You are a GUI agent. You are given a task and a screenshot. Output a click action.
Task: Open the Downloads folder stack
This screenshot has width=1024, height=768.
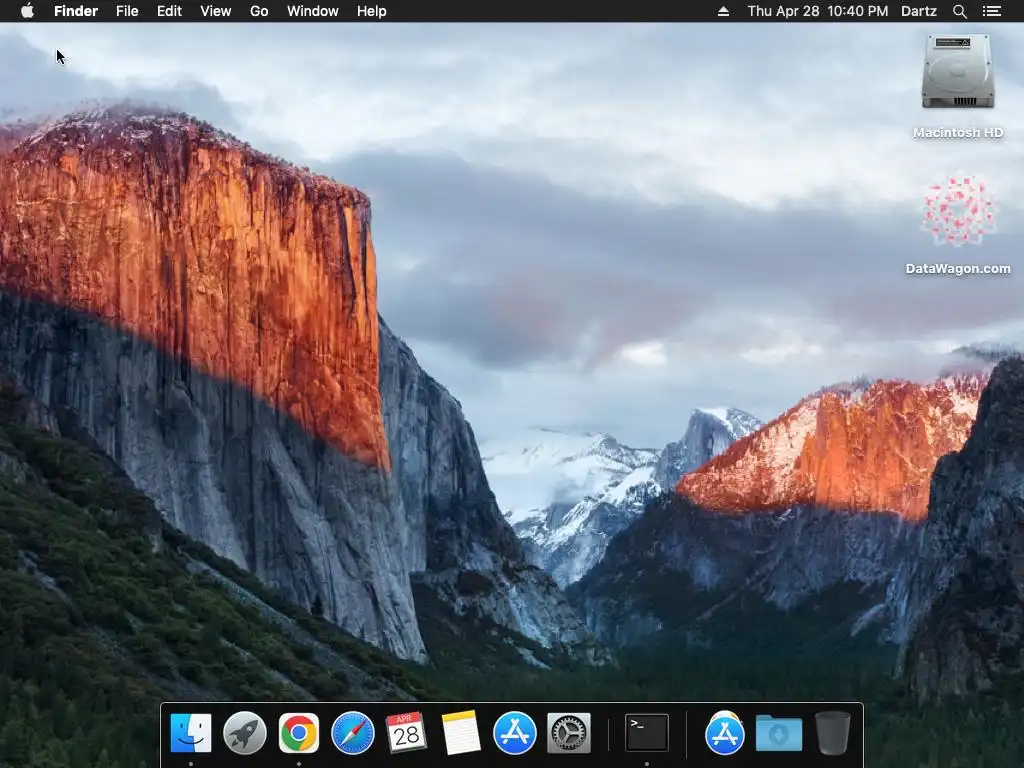(778, 733)
